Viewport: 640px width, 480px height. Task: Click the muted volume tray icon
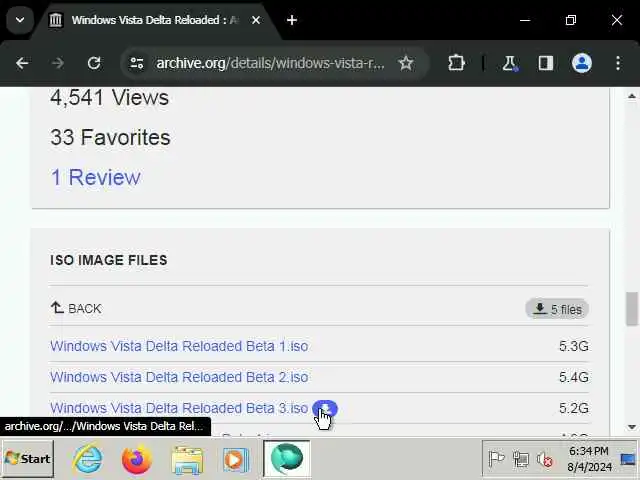click(x=544, y=460)
